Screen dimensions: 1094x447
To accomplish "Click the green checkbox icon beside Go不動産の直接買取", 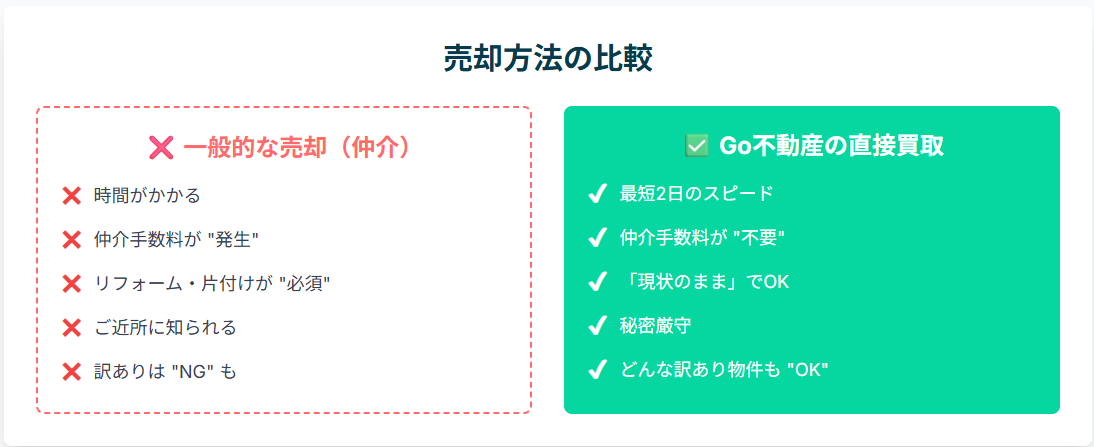I will click(697, 146).
